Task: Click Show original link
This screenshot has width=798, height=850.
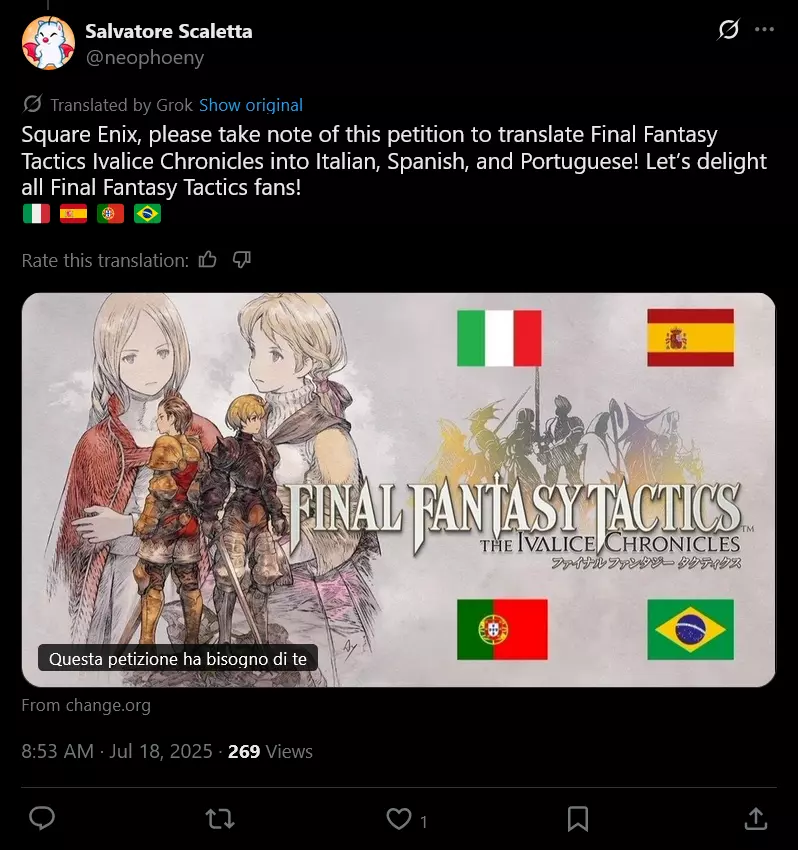Action: tap(251, 105)
